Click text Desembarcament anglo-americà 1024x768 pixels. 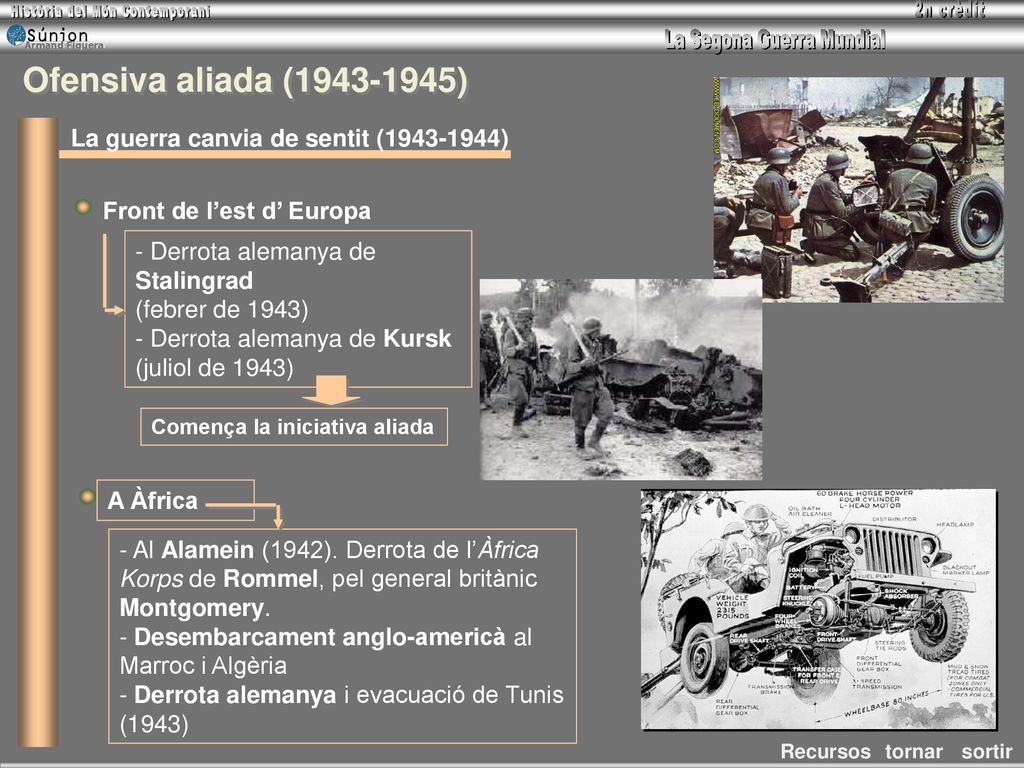(x=319, y=637)
